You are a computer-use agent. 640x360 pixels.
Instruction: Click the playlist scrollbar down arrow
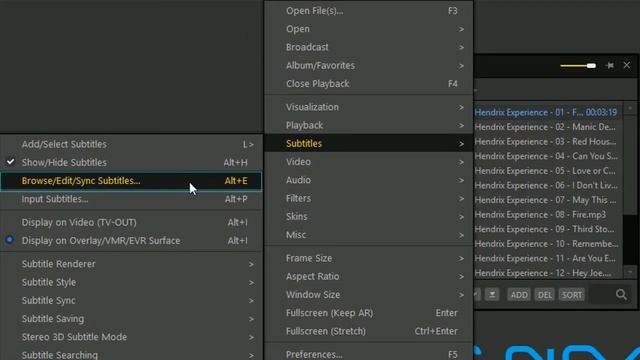tap(630, 272)
